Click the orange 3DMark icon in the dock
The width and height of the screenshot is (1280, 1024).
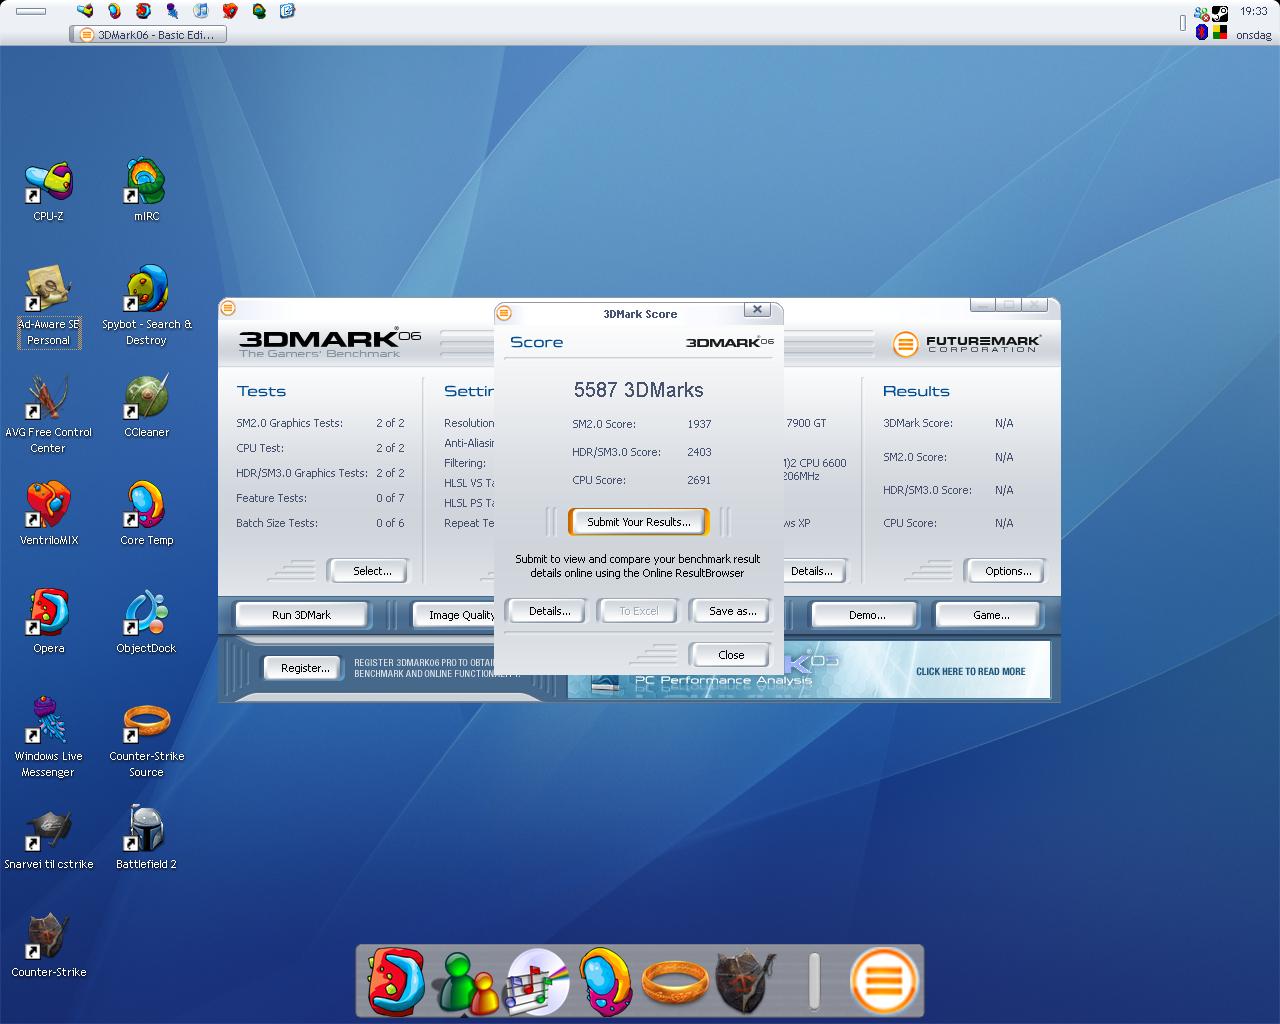[884, 981]
